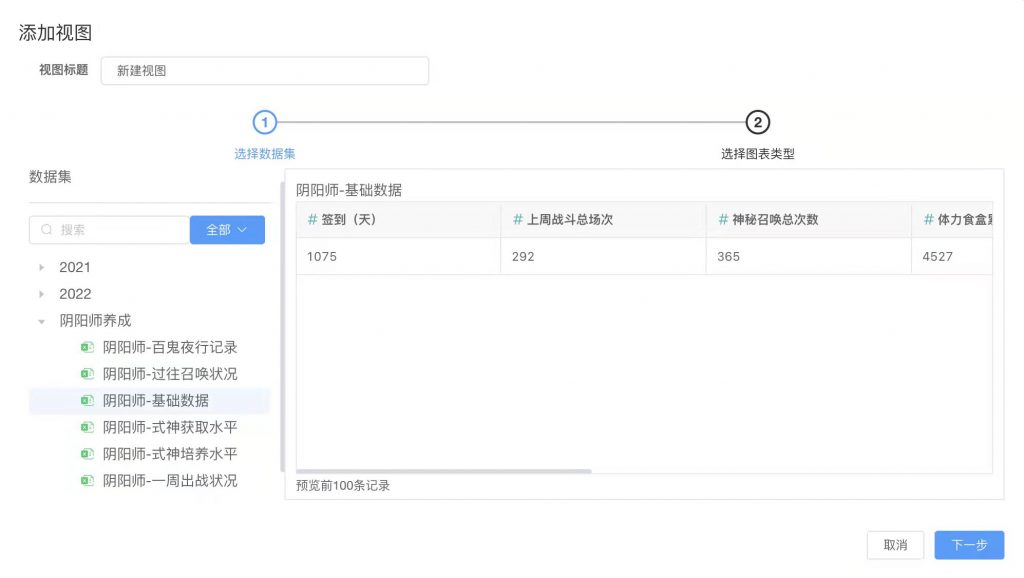Expand the 2021 folder arrow

pyautogui.click(x=42, y=268)
